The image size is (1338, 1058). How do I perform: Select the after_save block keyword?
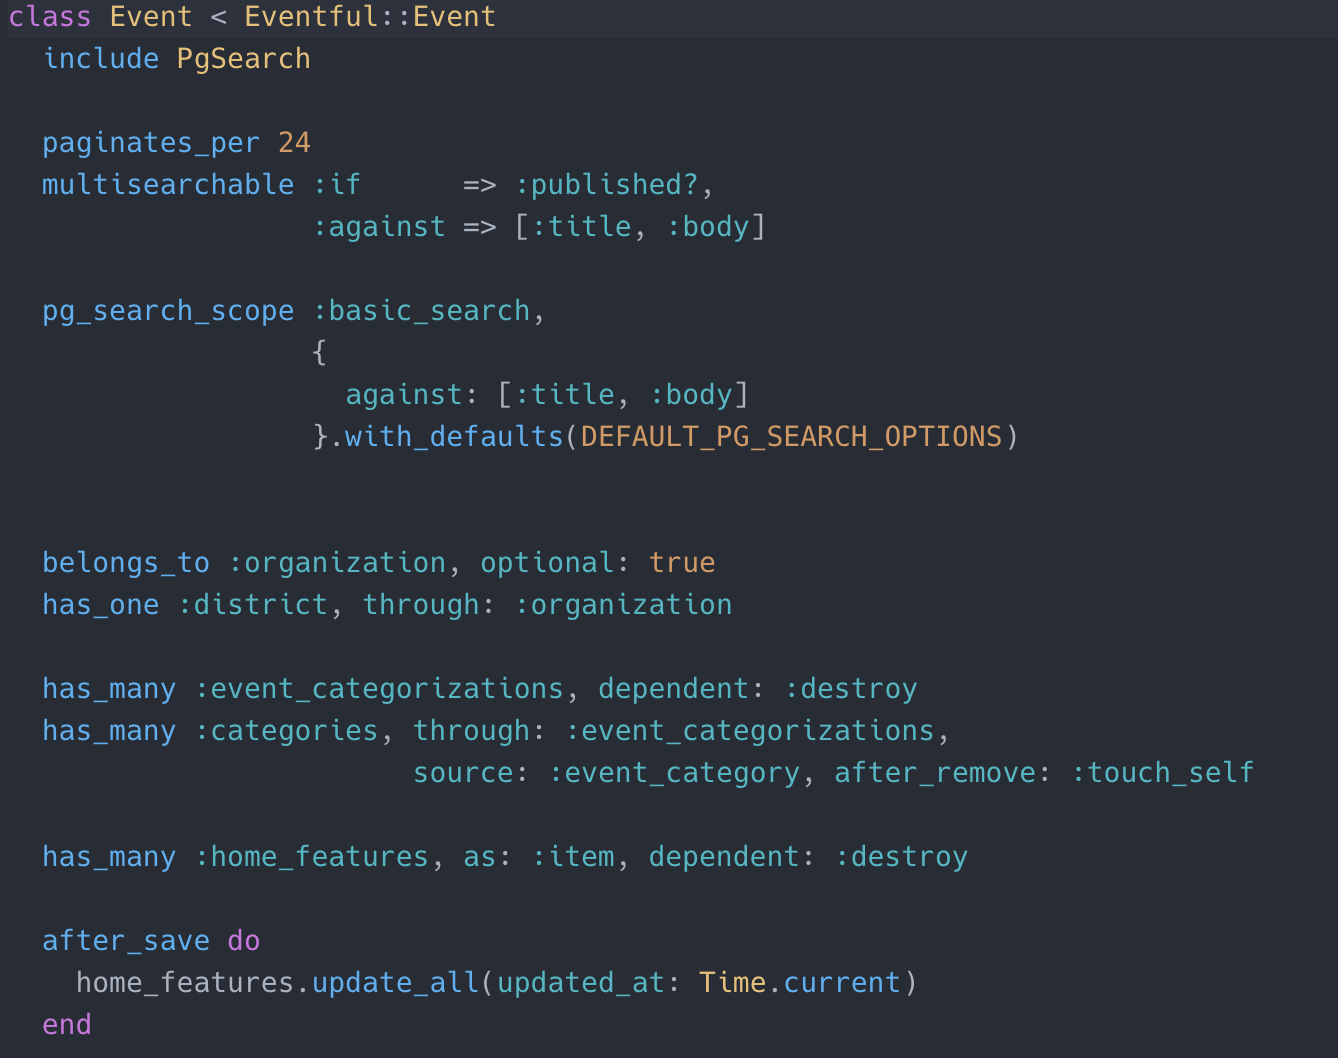click(x=125, y=940)
